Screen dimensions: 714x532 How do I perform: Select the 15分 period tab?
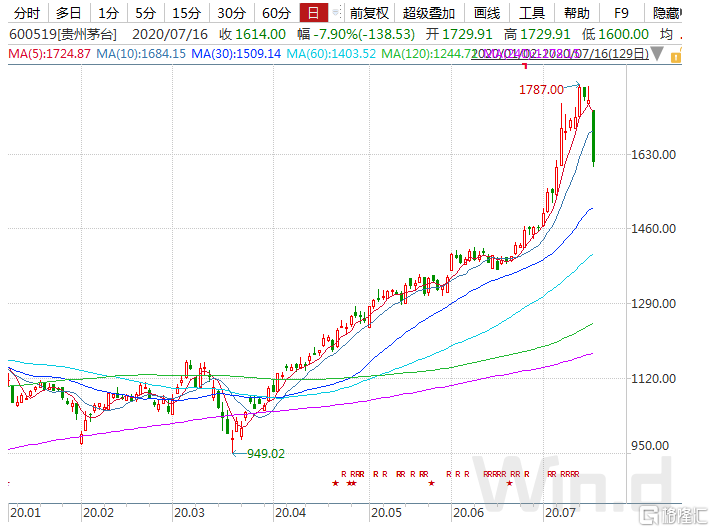point(186,13)
